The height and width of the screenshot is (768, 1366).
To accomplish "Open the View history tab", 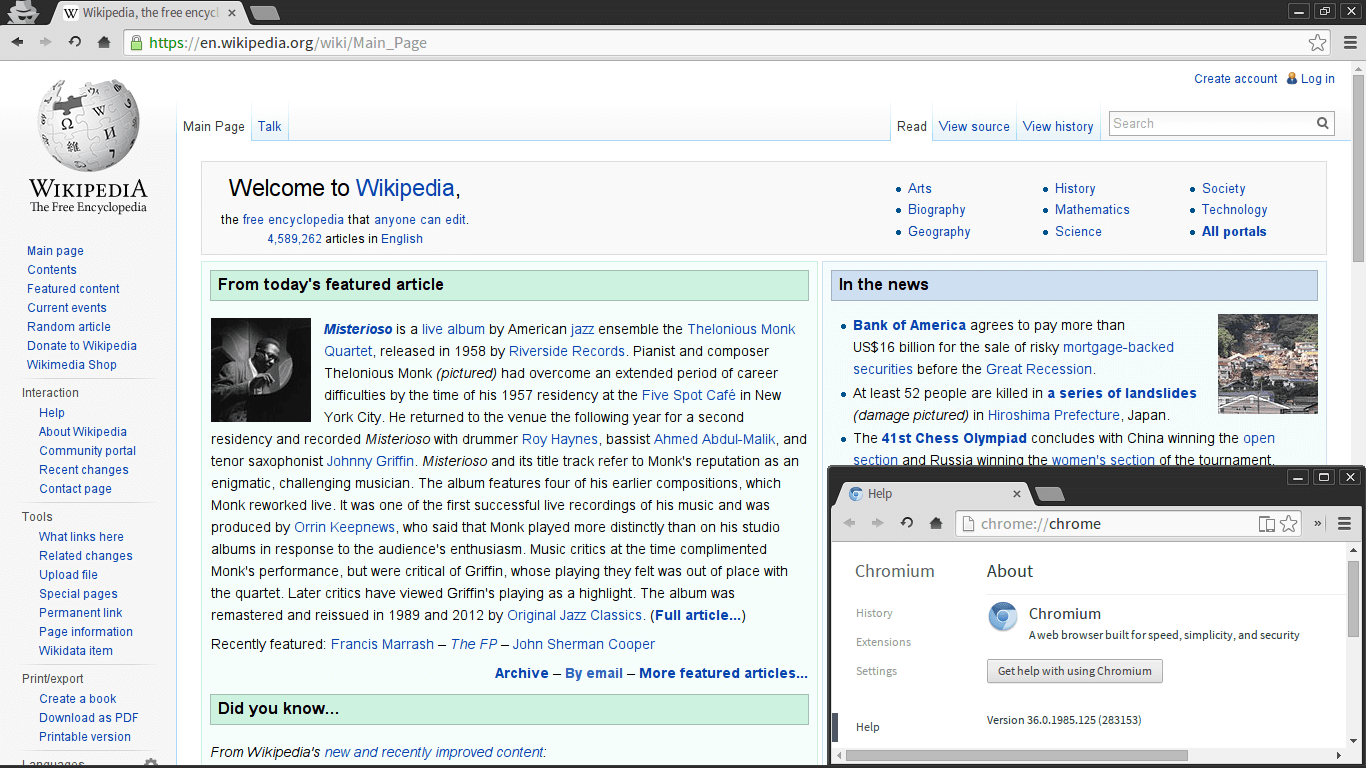I will 1057,126.
